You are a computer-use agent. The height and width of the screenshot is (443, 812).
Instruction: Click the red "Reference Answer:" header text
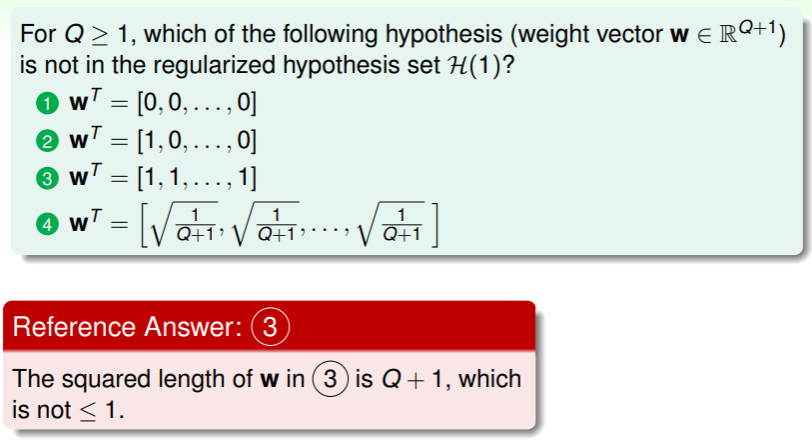pos(129,327)
